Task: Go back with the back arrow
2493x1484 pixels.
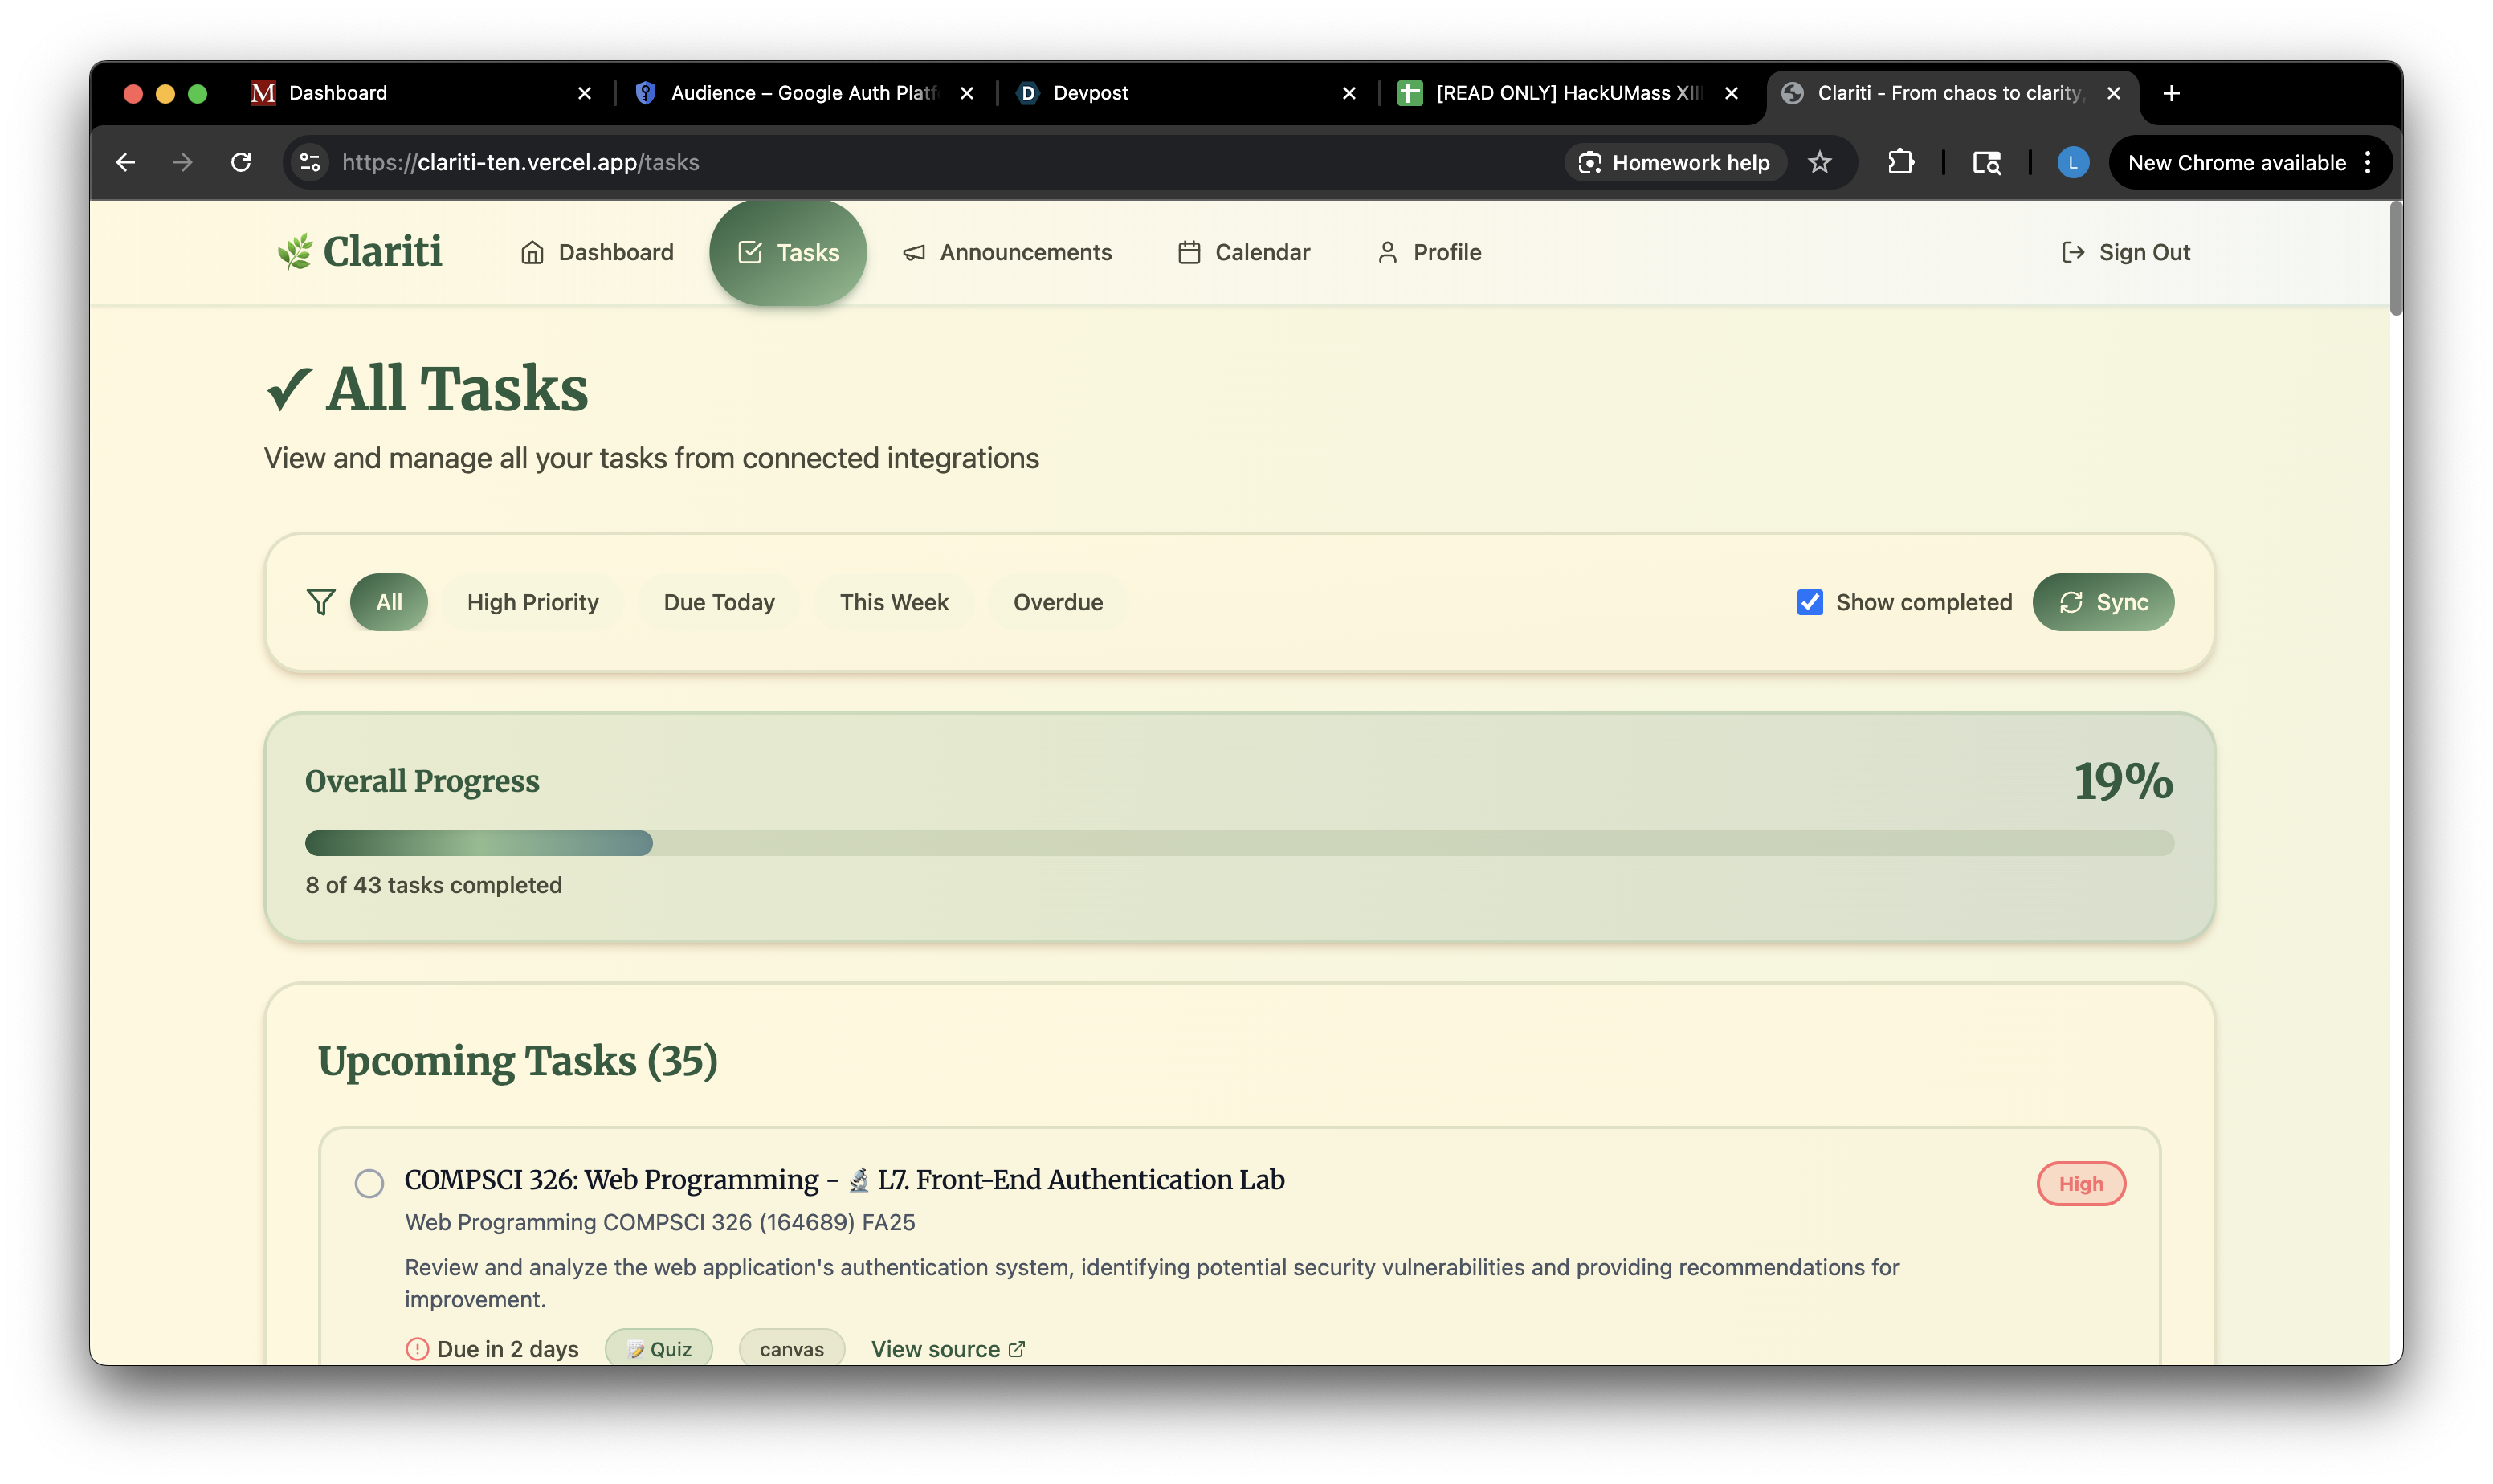Action: 126,162
